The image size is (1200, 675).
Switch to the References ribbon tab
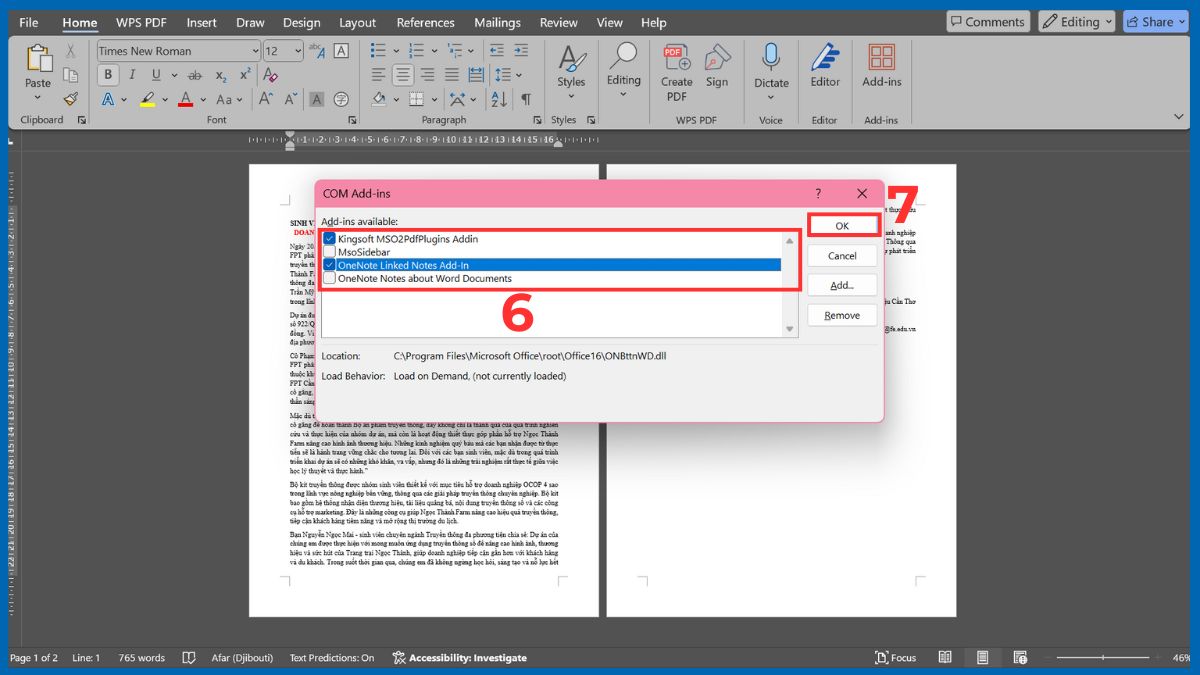tap(425, 22)
